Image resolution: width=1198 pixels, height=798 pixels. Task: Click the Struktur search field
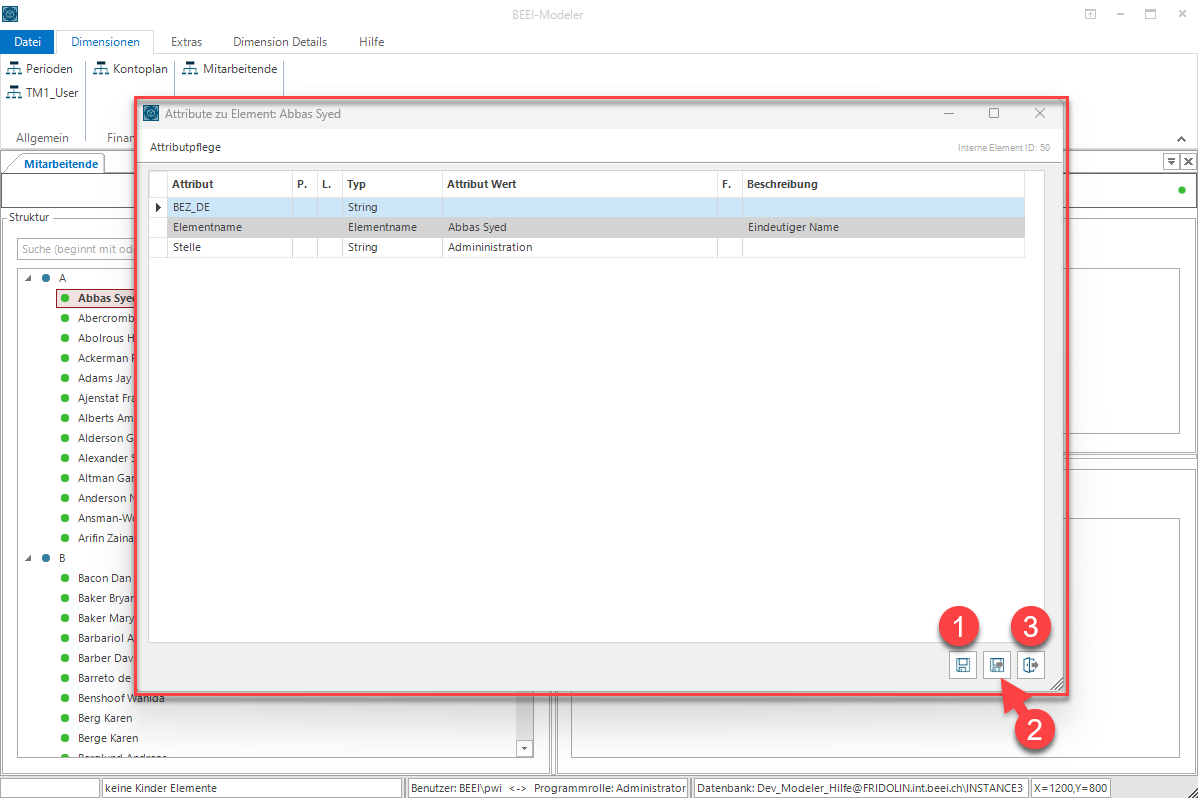(x=76, y=249)
